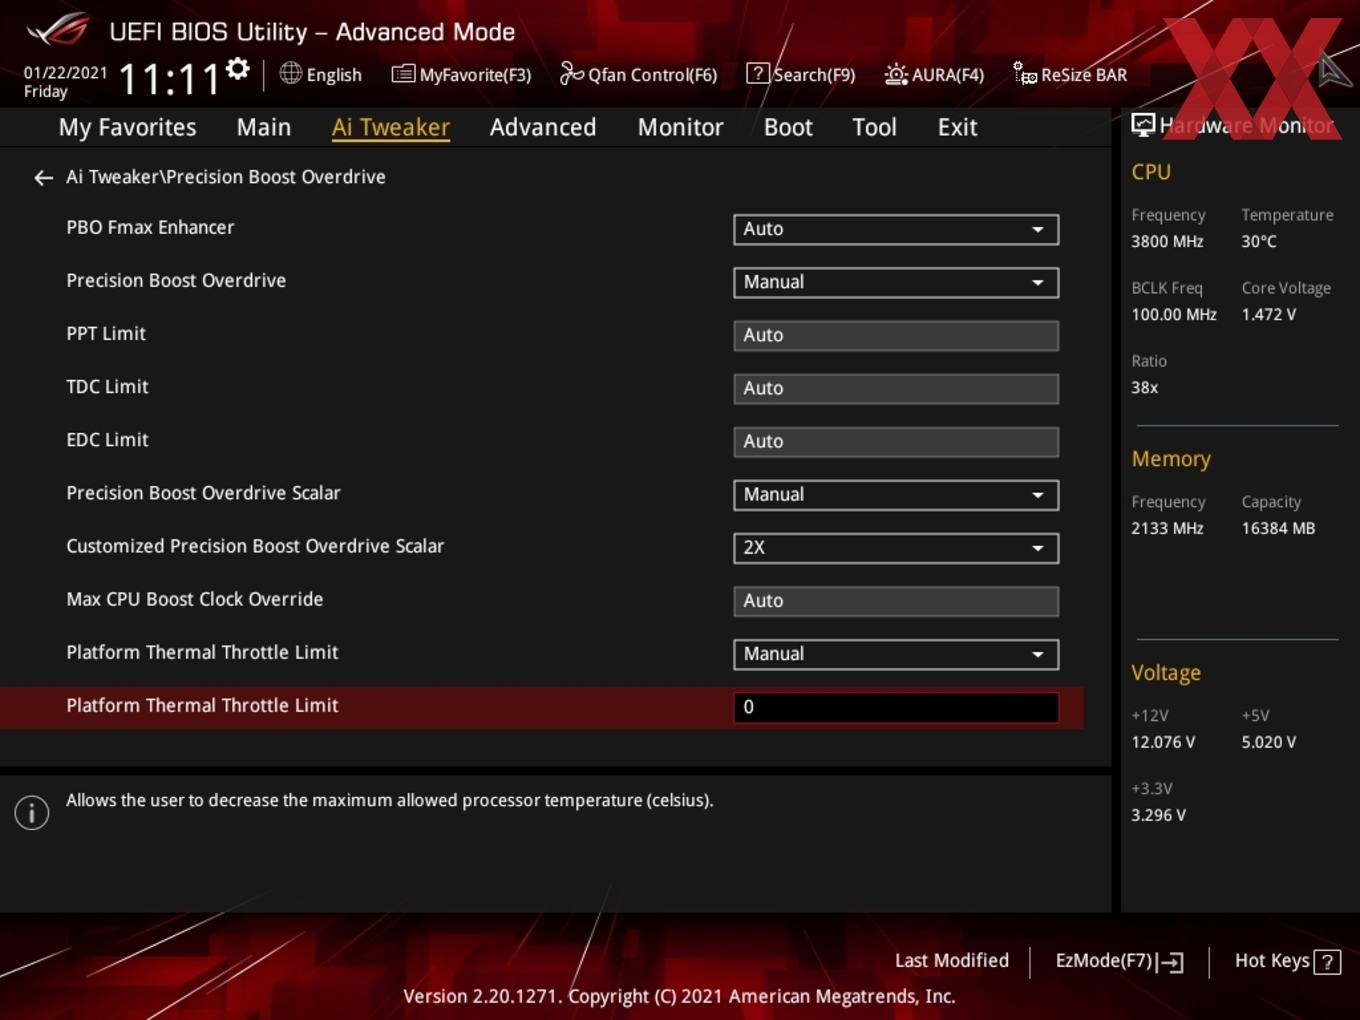Open Platform Thermal Throttle Limit Manual dropdown
The image size is (1360, 1020).
[x=896, y=654]
